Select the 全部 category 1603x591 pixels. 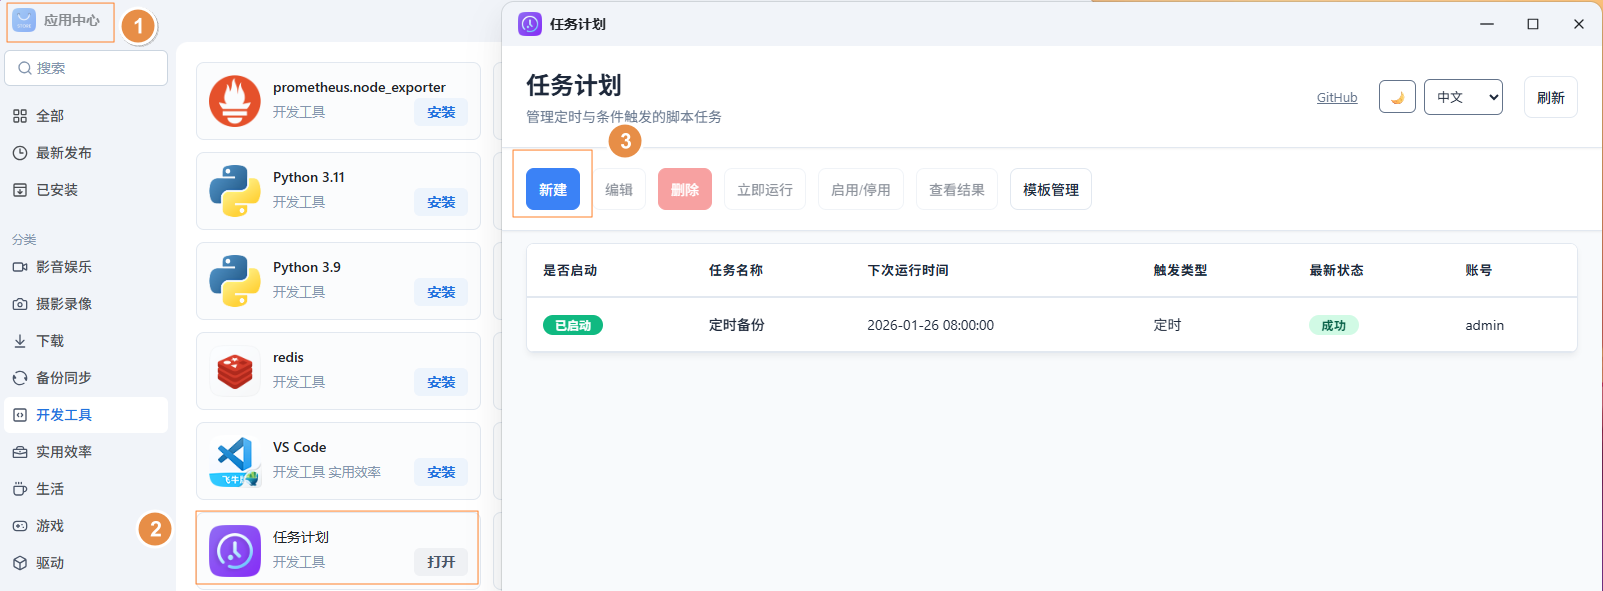[86, 116]
